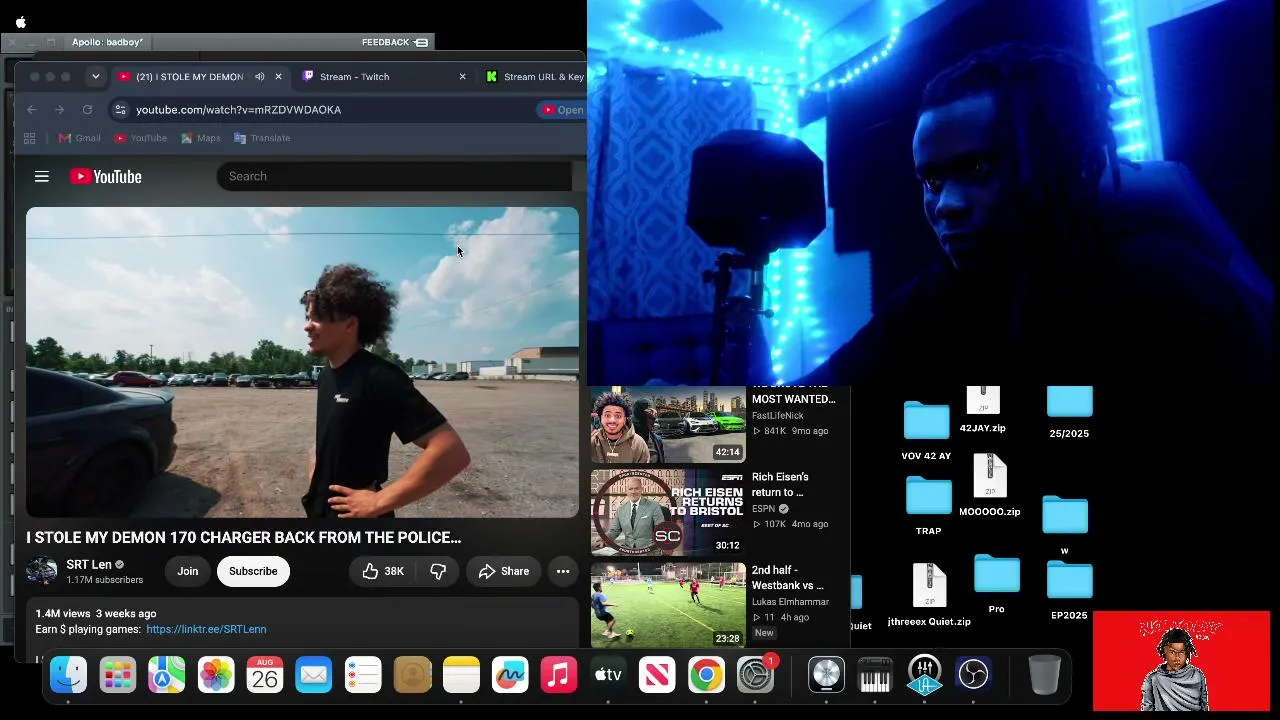Launch Maps from the Dock

click(x=167, y=675)
